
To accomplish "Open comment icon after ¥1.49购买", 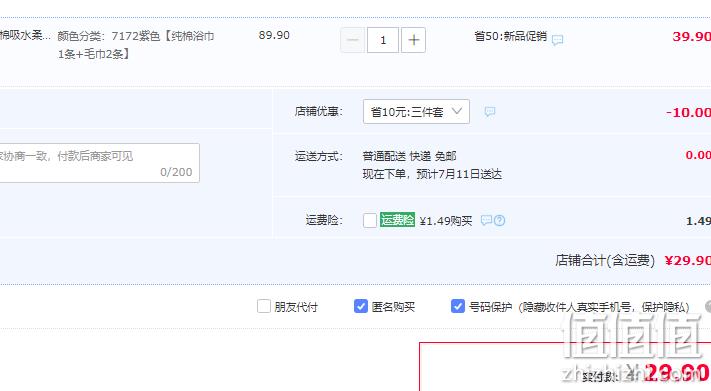I will pos(486,220).
